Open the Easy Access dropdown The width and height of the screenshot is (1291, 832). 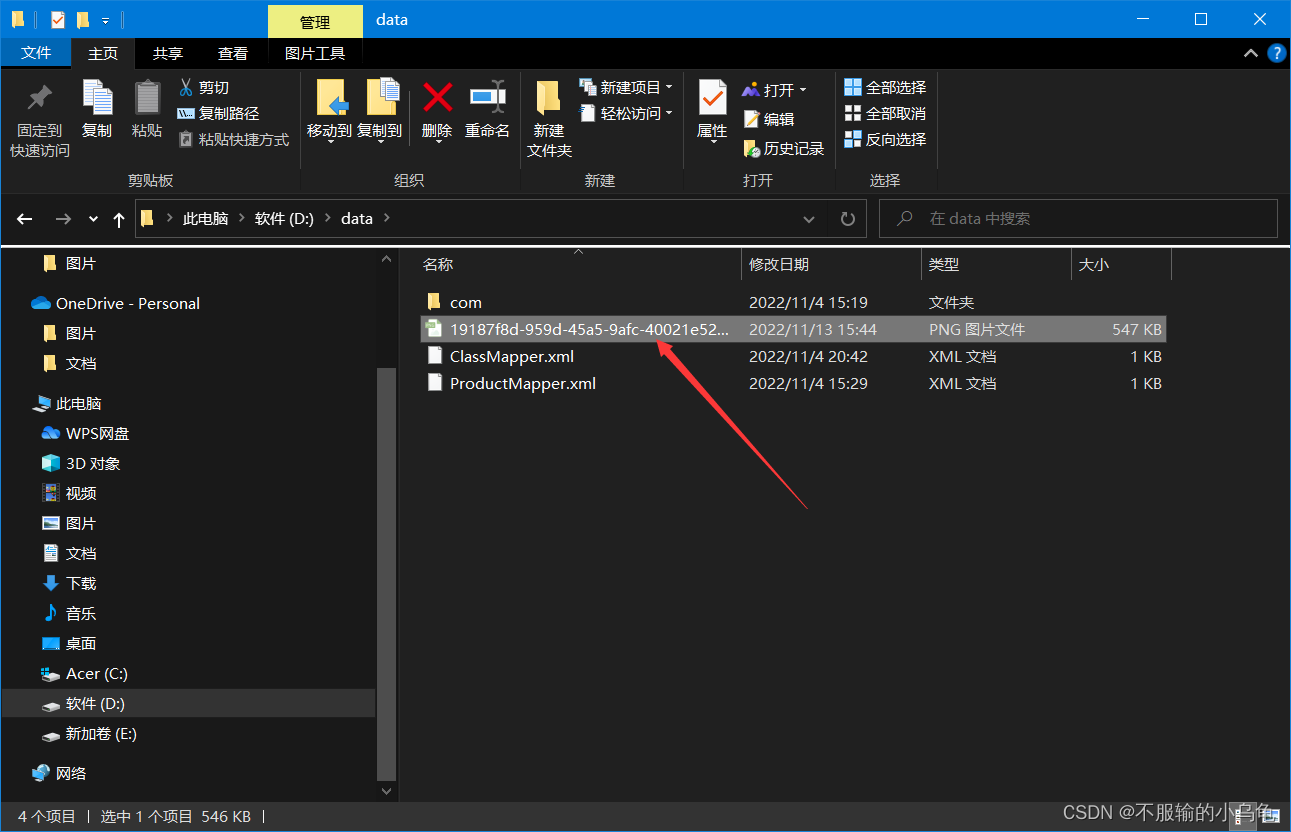click(x=626, y=114)
